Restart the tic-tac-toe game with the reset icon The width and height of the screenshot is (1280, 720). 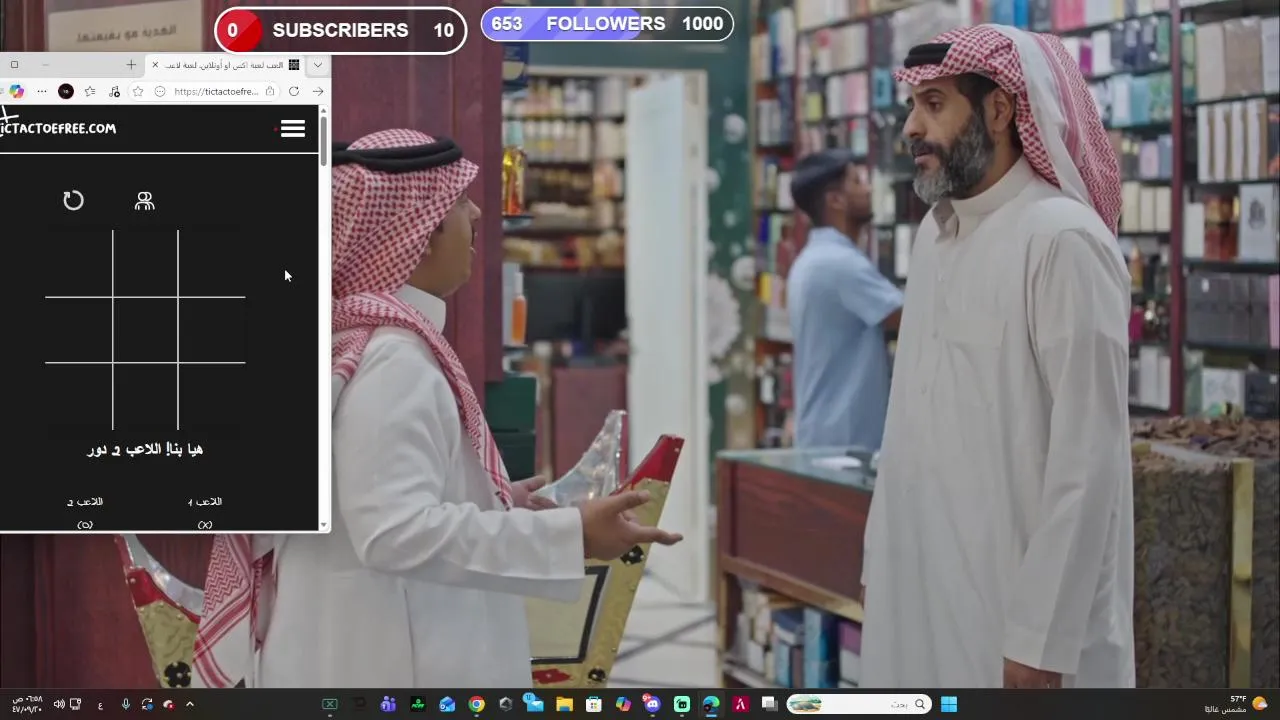point(73,201)
